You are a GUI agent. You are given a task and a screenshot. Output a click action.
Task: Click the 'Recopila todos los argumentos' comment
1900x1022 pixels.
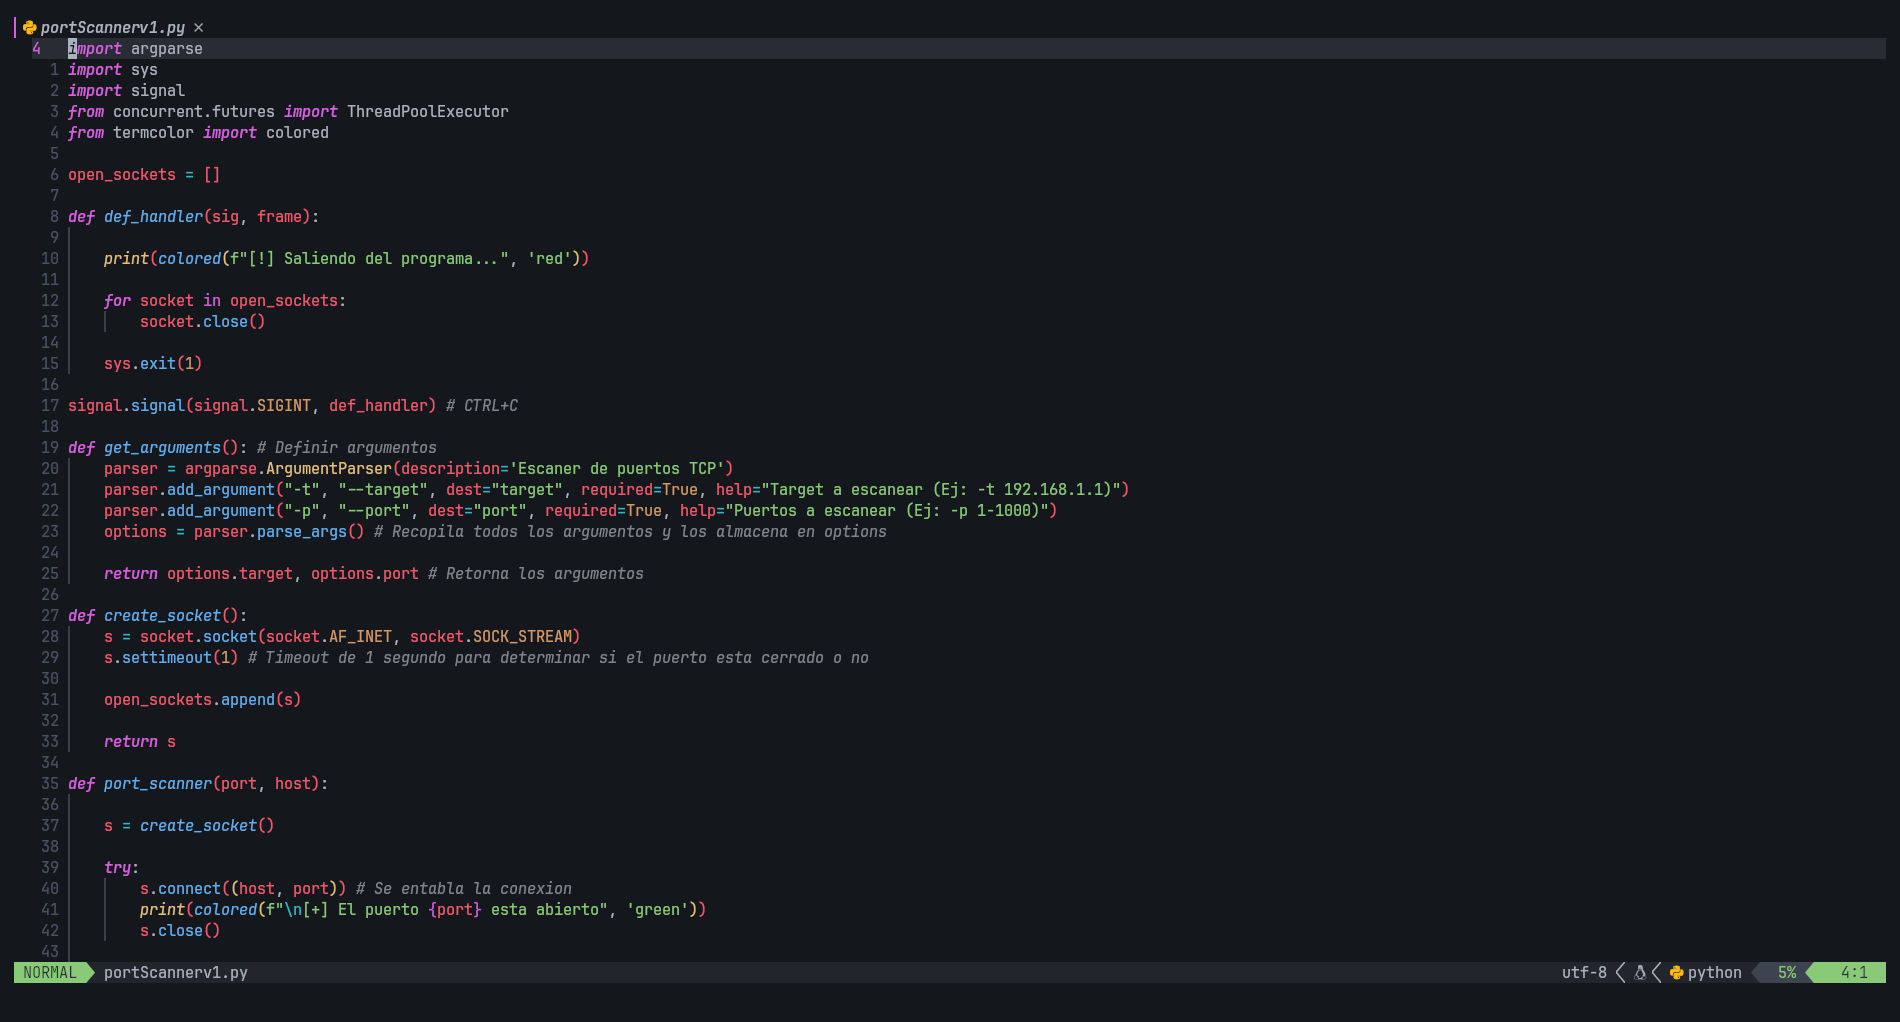(x=630, y=531)
